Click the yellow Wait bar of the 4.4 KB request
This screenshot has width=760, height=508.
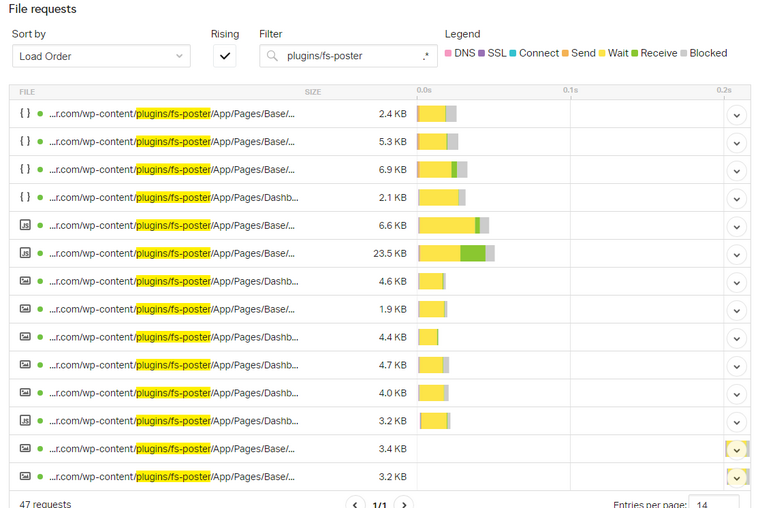(x=428, y=338)
